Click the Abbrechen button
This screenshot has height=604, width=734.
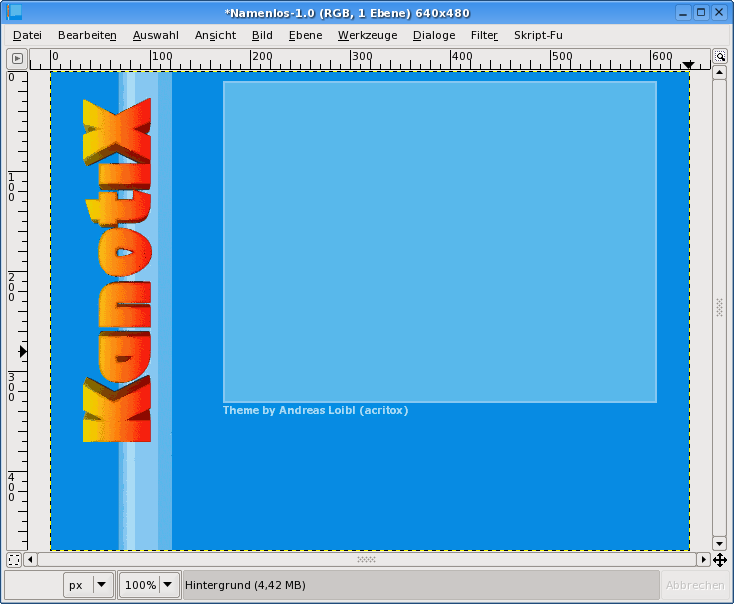pos(695,585)
